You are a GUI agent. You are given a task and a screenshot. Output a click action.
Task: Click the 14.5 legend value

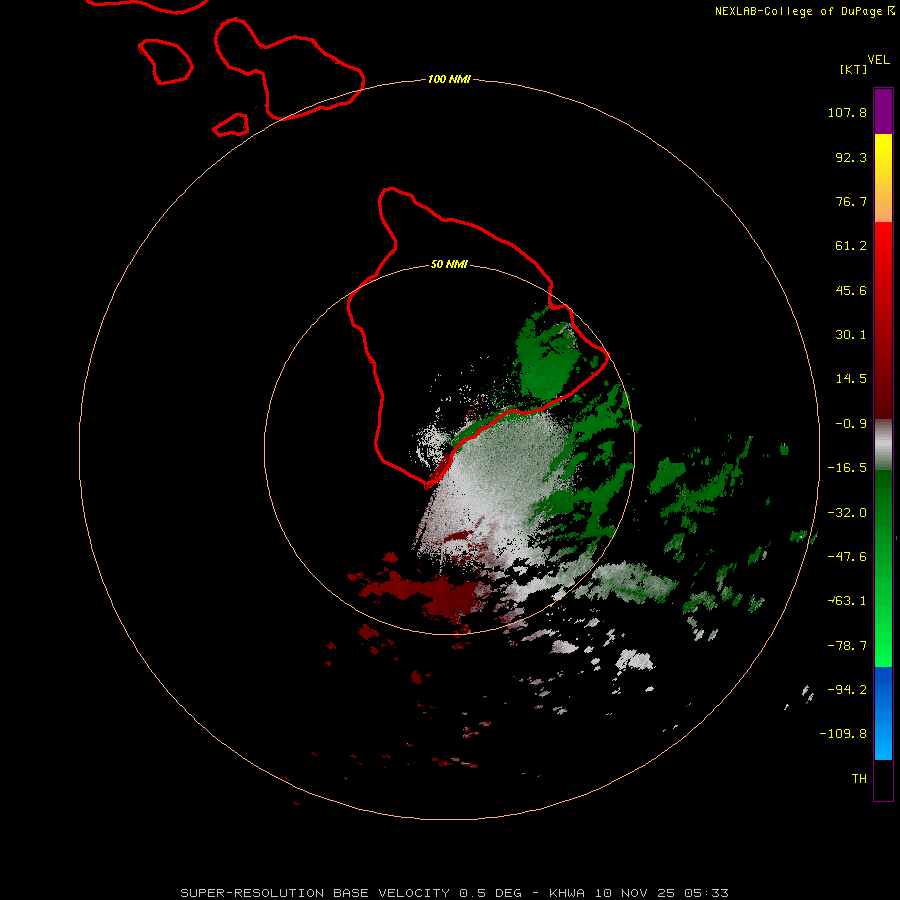(x=851, y=379)
